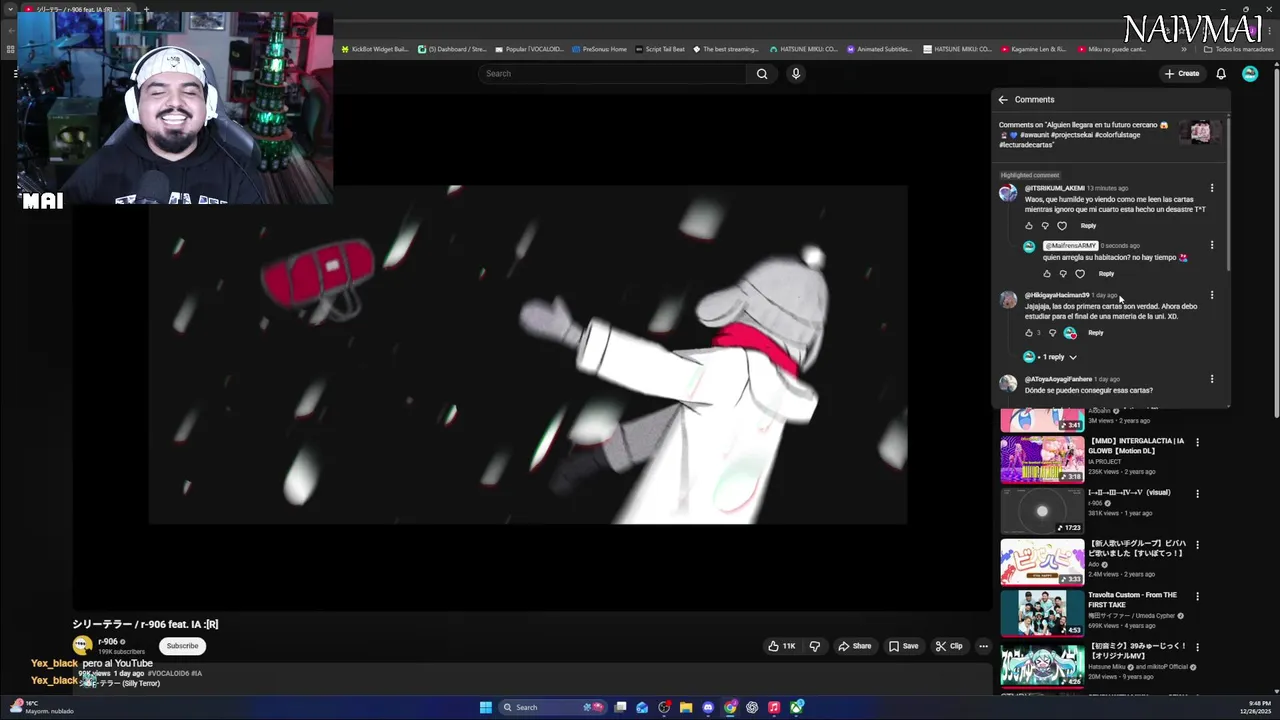1280x720 pixels.
Task: Open Discord from taskbar
Action: click(708, 707)
